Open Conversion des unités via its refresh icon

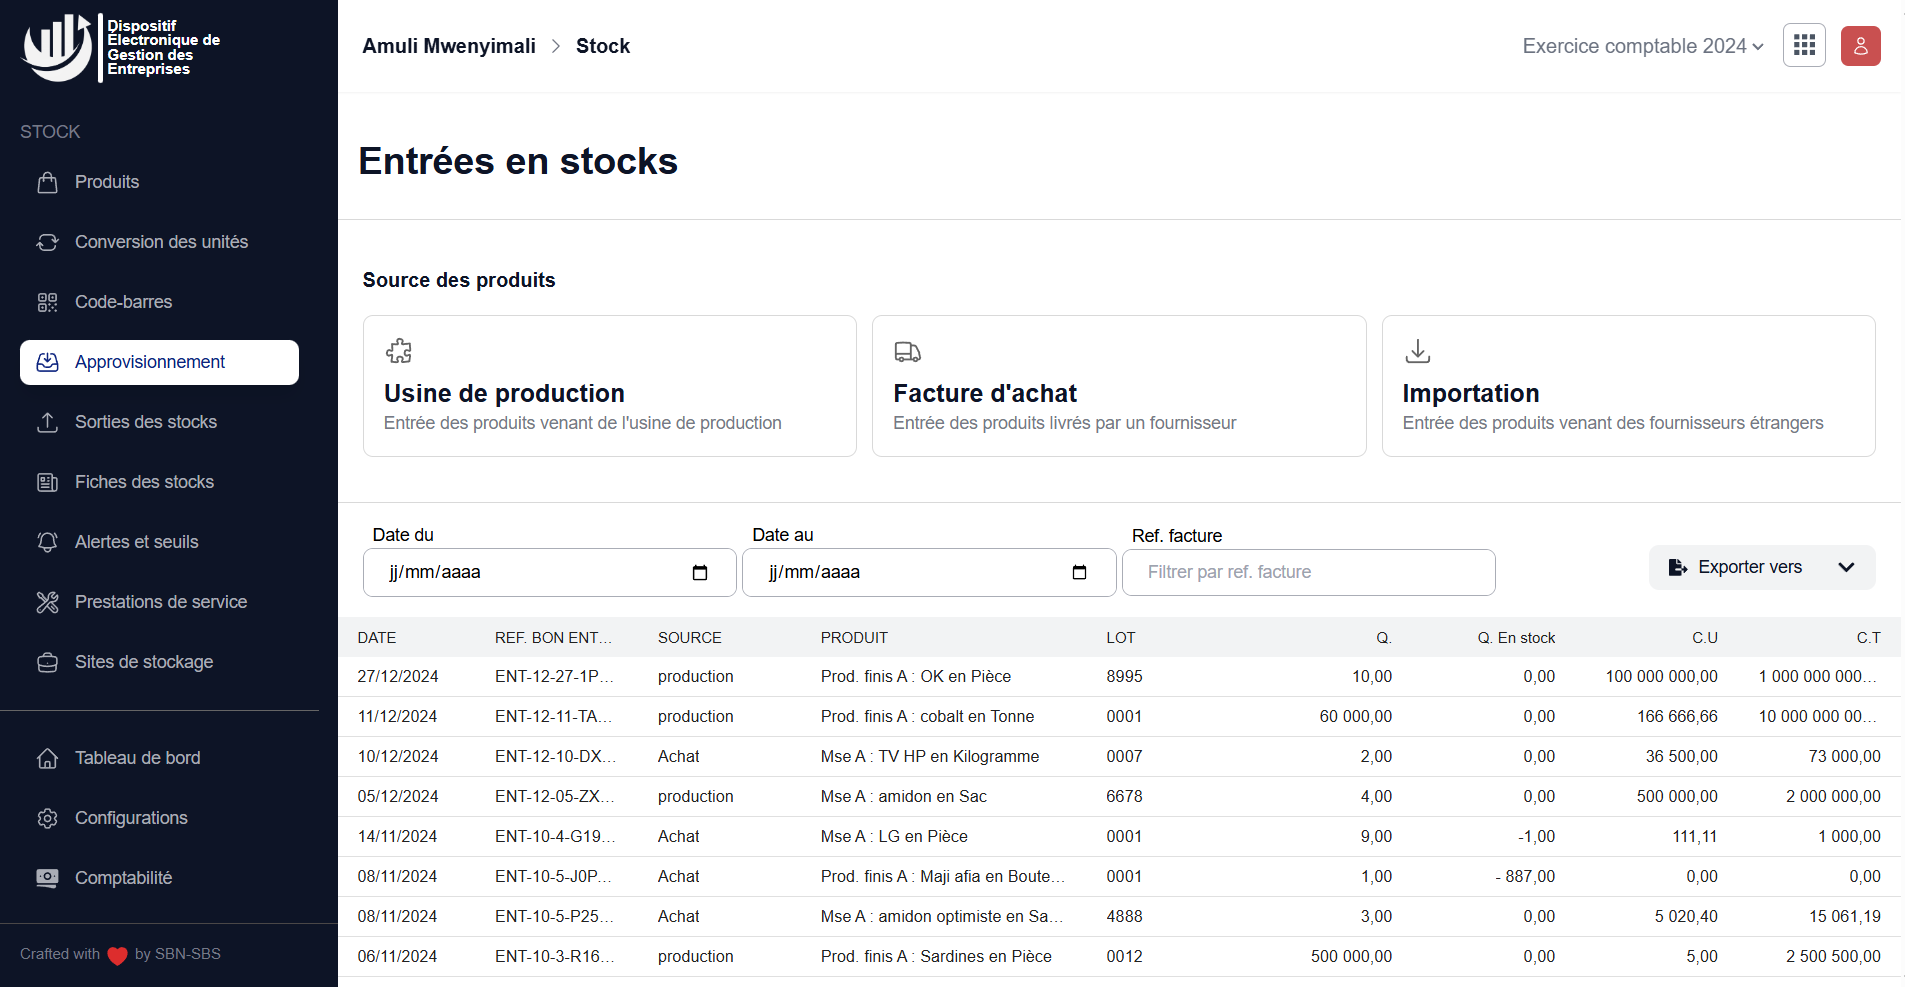[47, 242]
